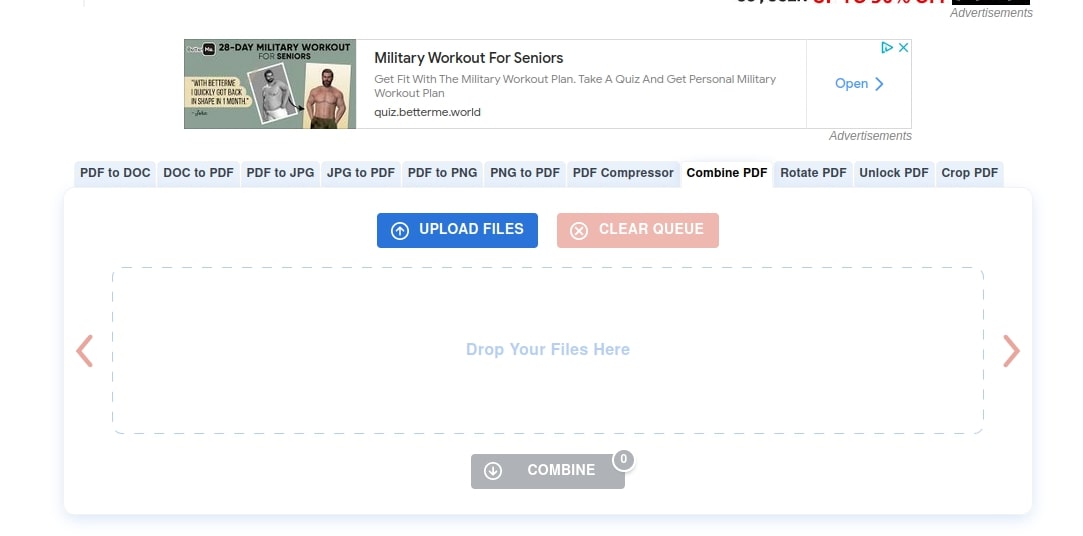Click Open link in the ad
The width and height of the screenshot is (1083, 536).
point(859,84)
